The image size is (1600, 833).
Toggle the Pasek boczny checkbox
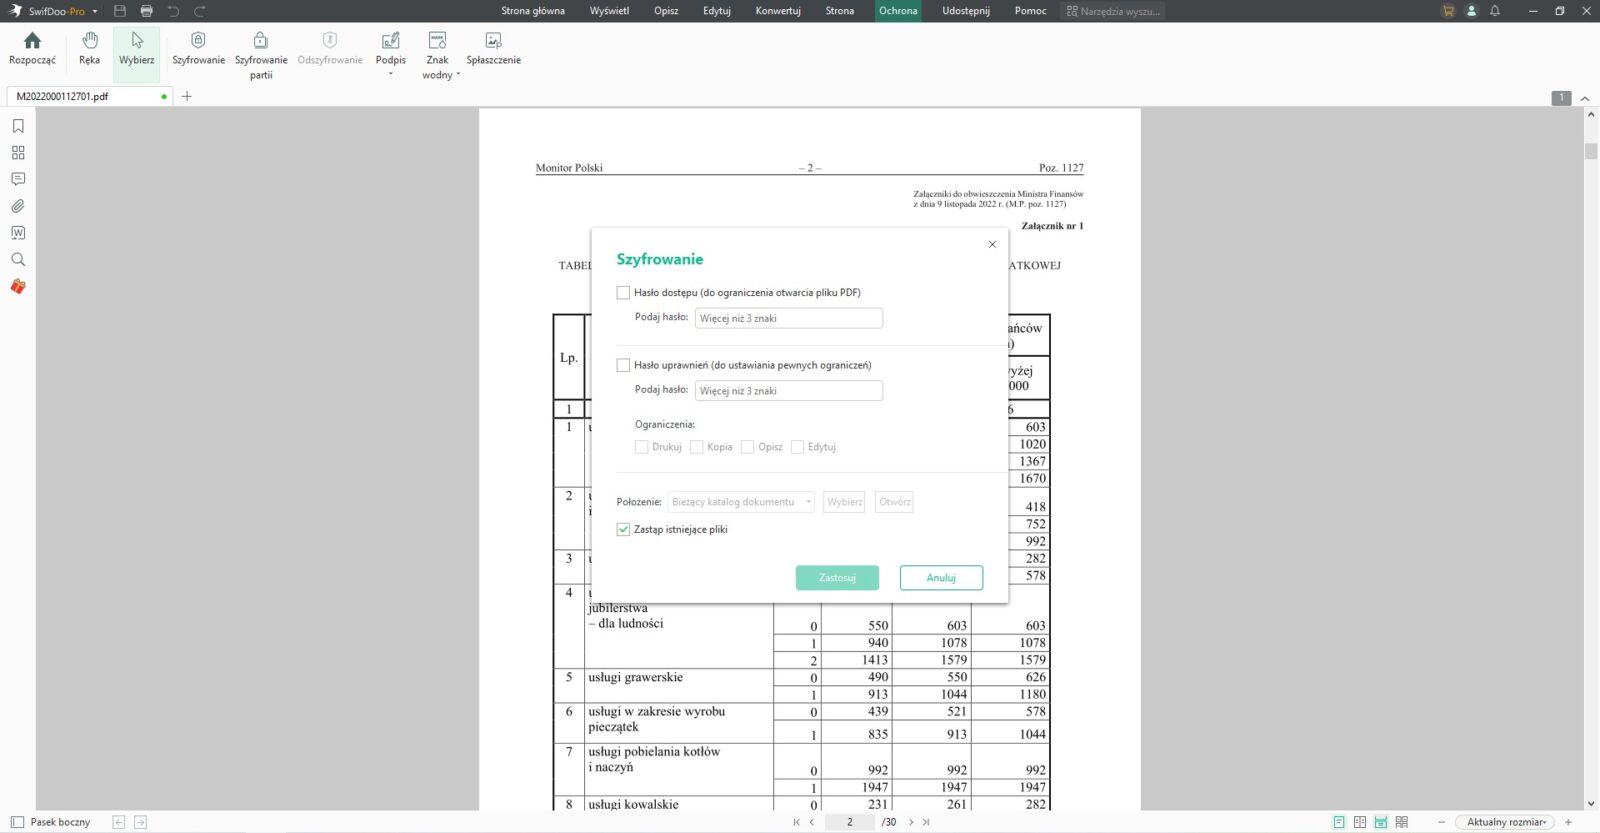tap(17, 822)
